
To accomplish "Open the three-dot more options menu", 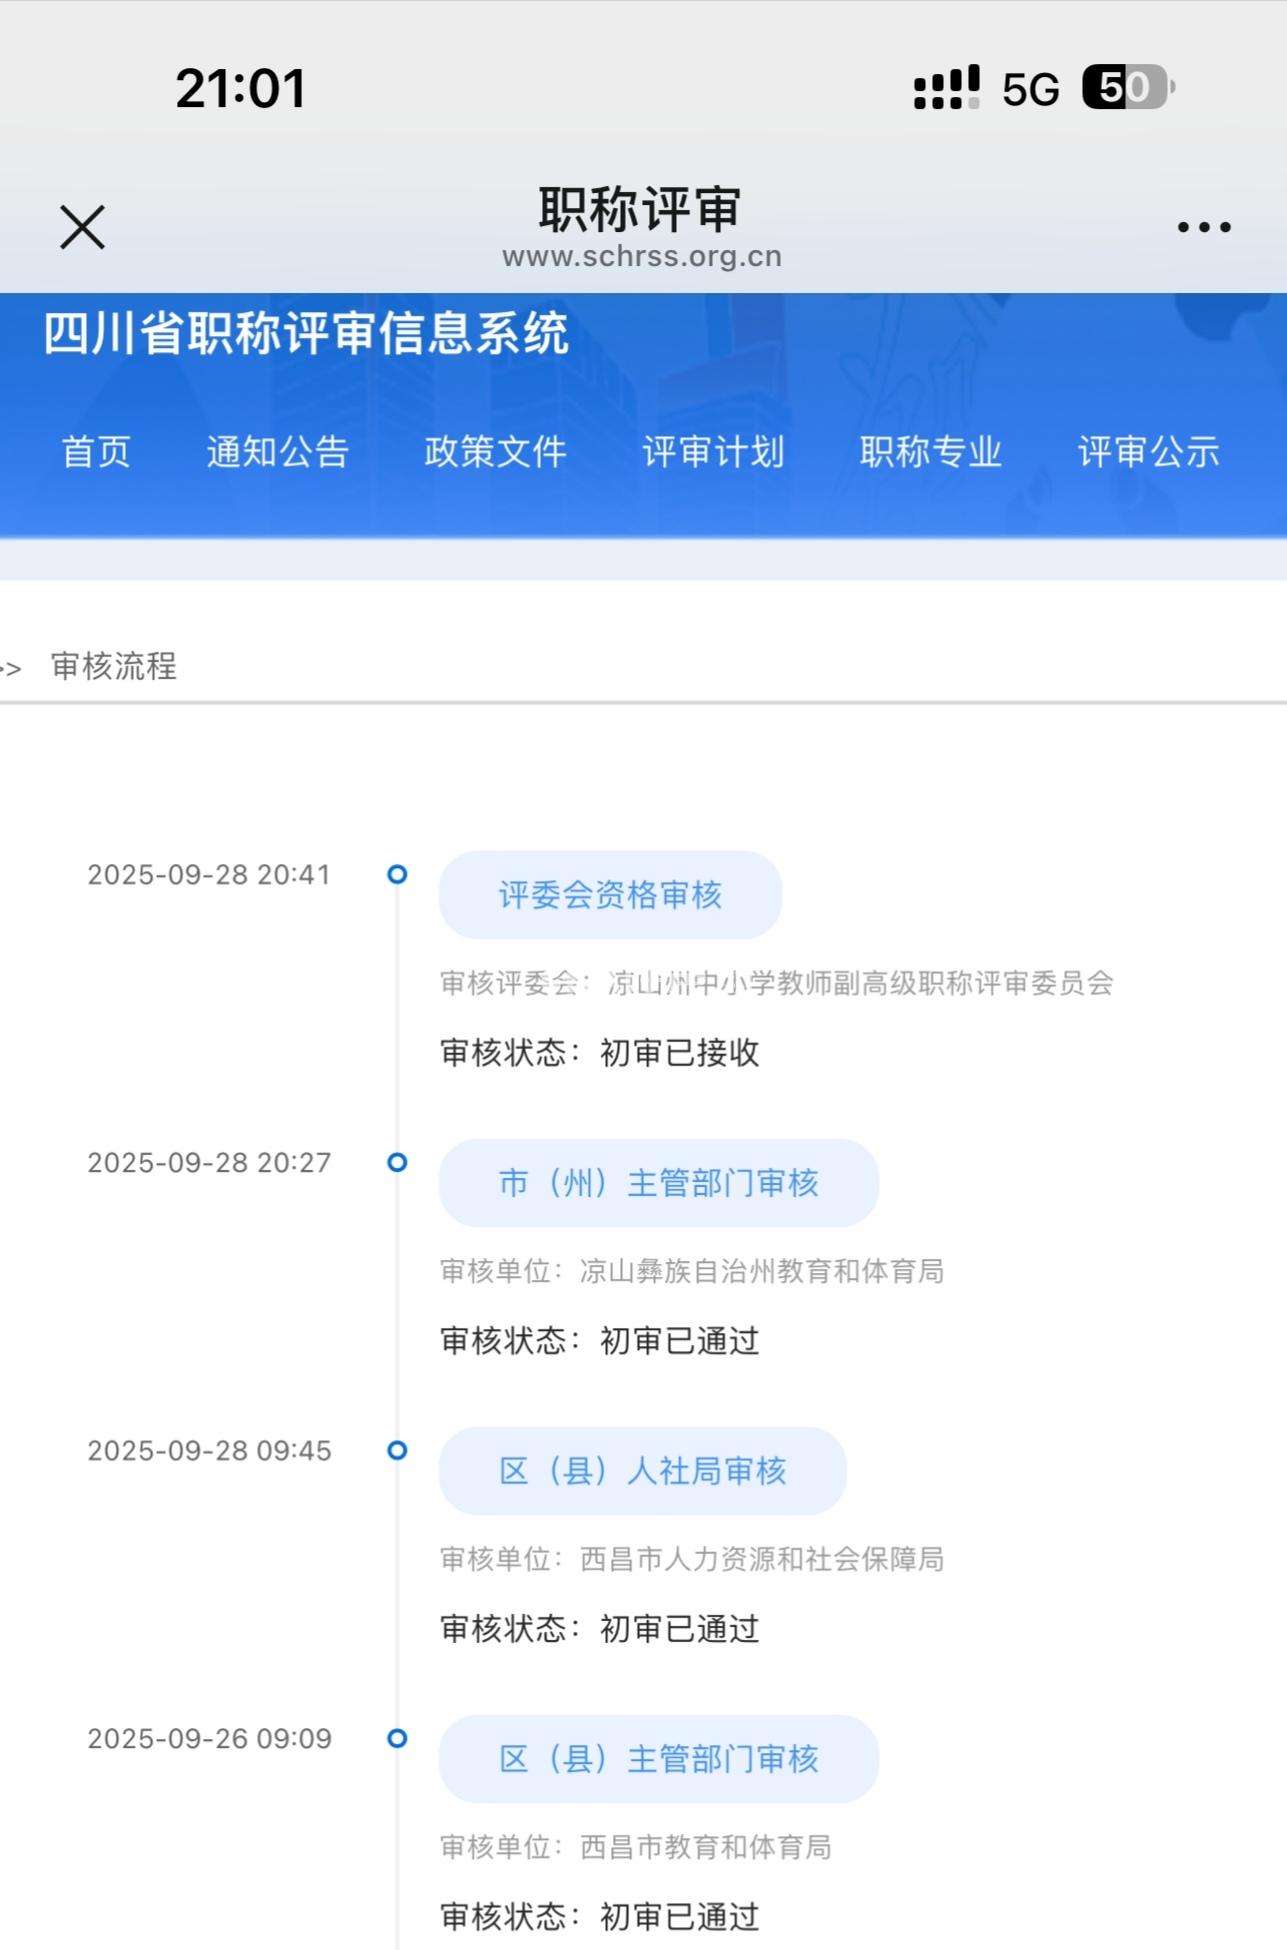I will coord(1203,227).
